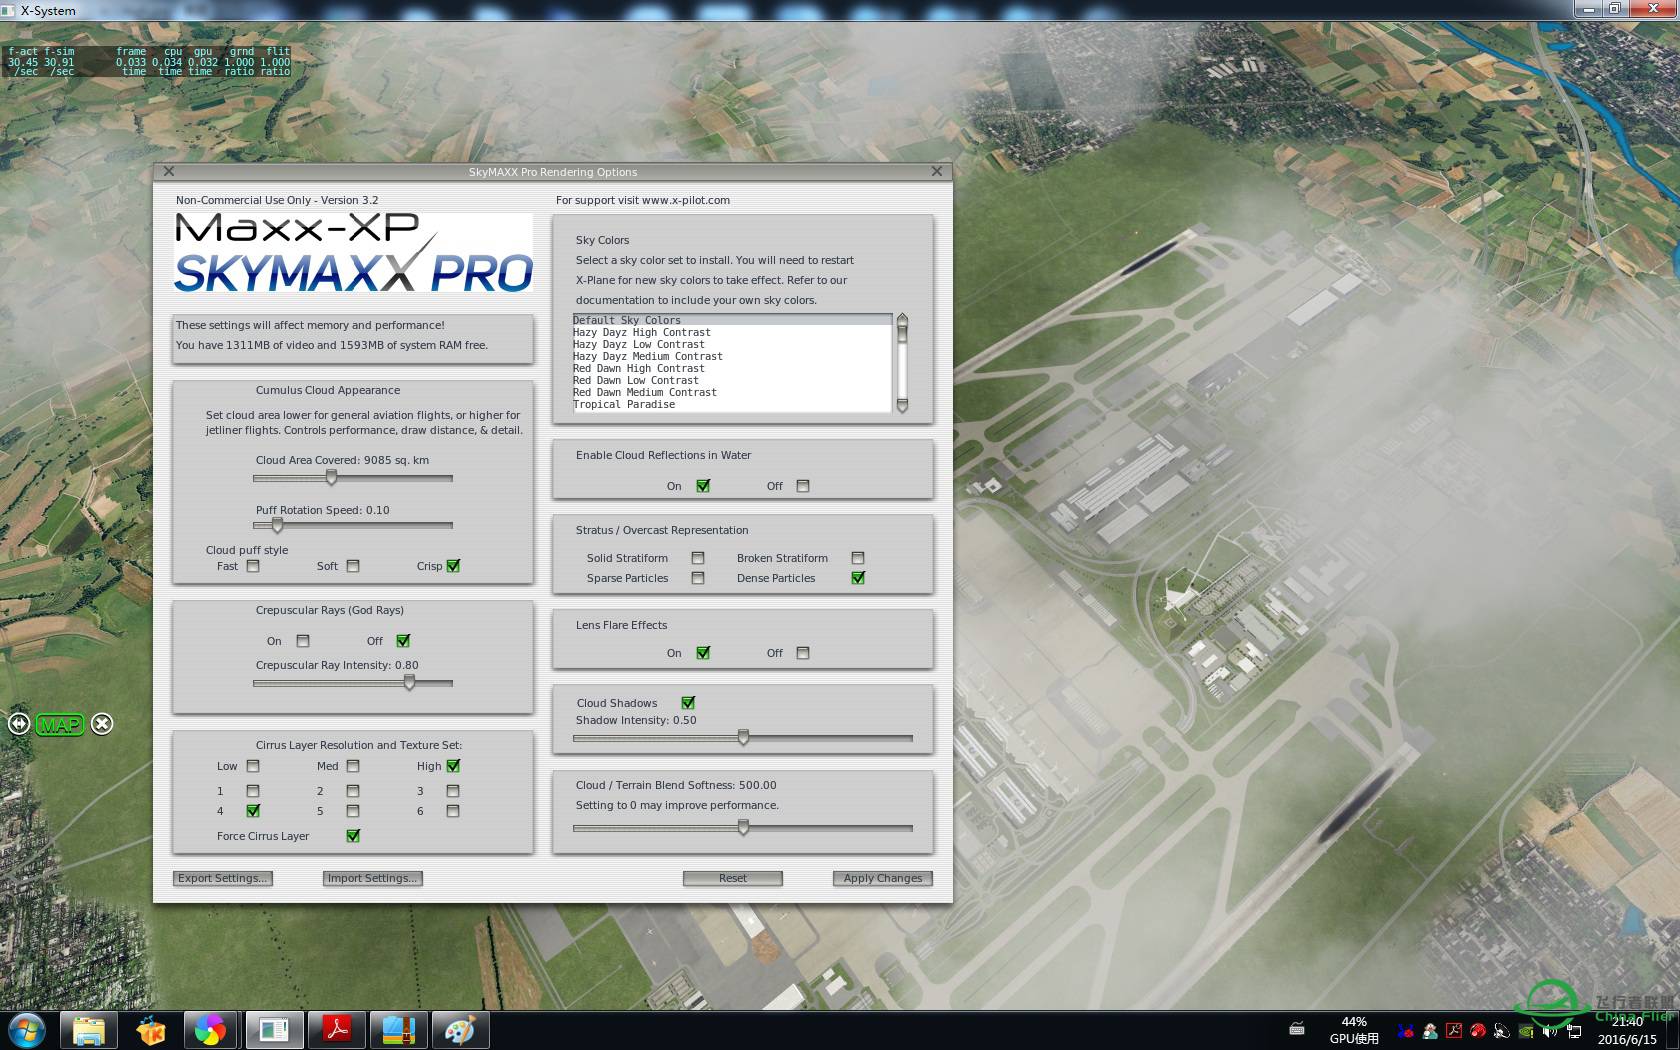Image resolution: width=1680 pixels, height=1050 pixels.
Task: Select Red Dawn Medium Contrast
Action: (732, 392)
